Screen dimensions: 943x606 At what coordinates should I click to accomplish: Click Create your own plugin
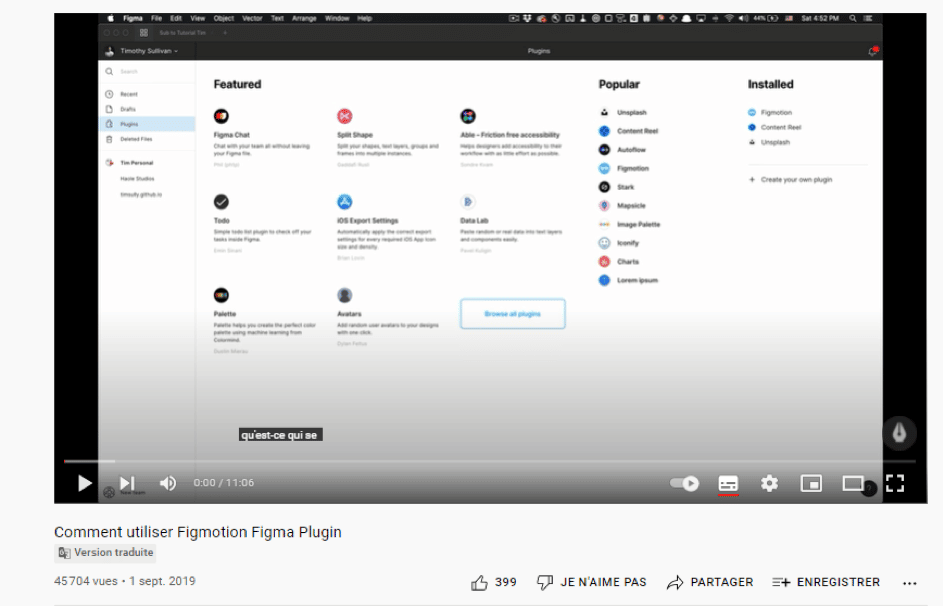790,180
